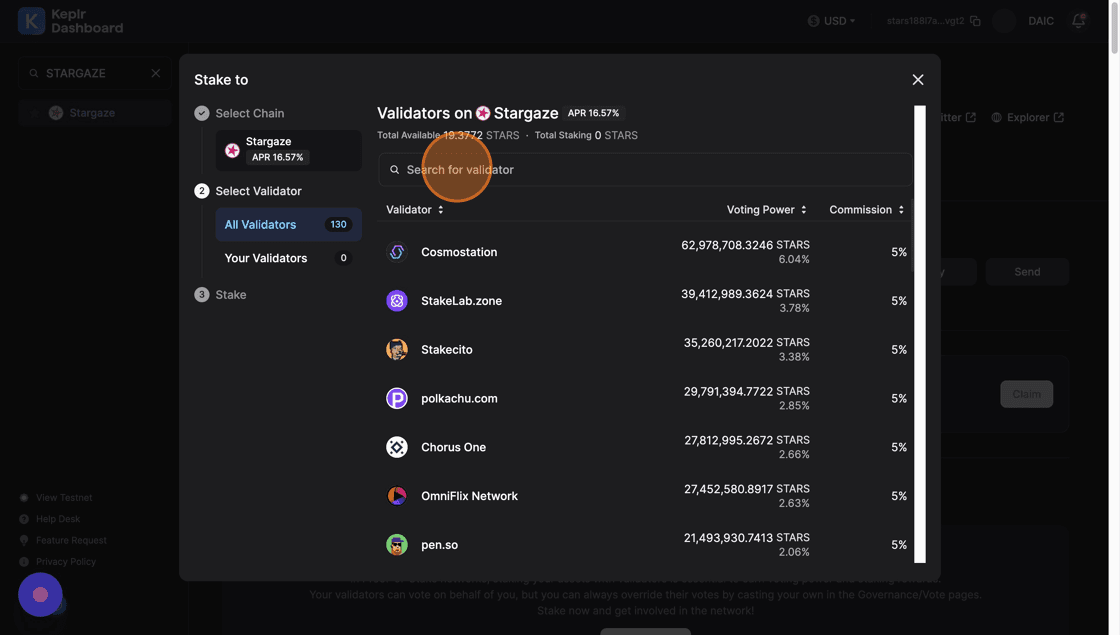Click the Chorus One validator logo
1120x635 pixels.
397,447
